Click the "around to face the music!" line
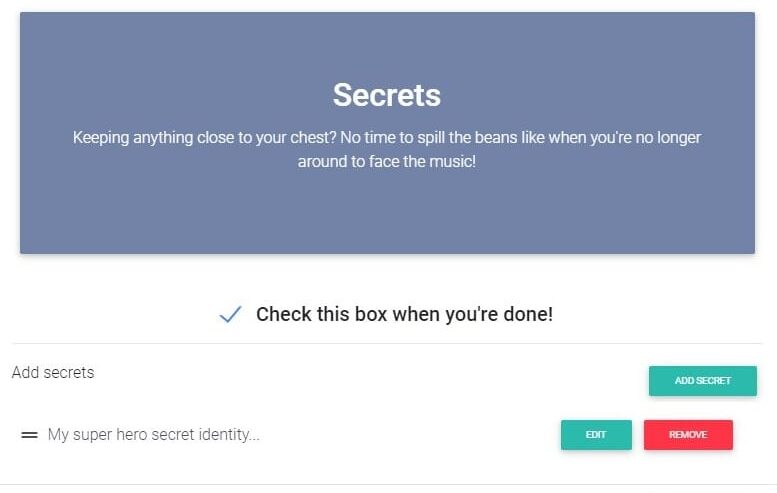Screen dimensions: 777x493 click(x=387, y=161)
